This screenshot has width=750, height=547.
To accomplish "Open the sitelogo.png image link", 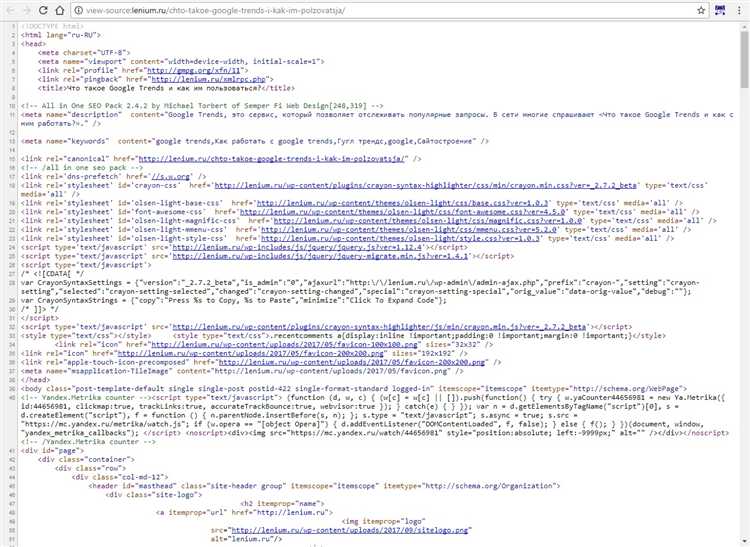I will click(x=349, y=530).
